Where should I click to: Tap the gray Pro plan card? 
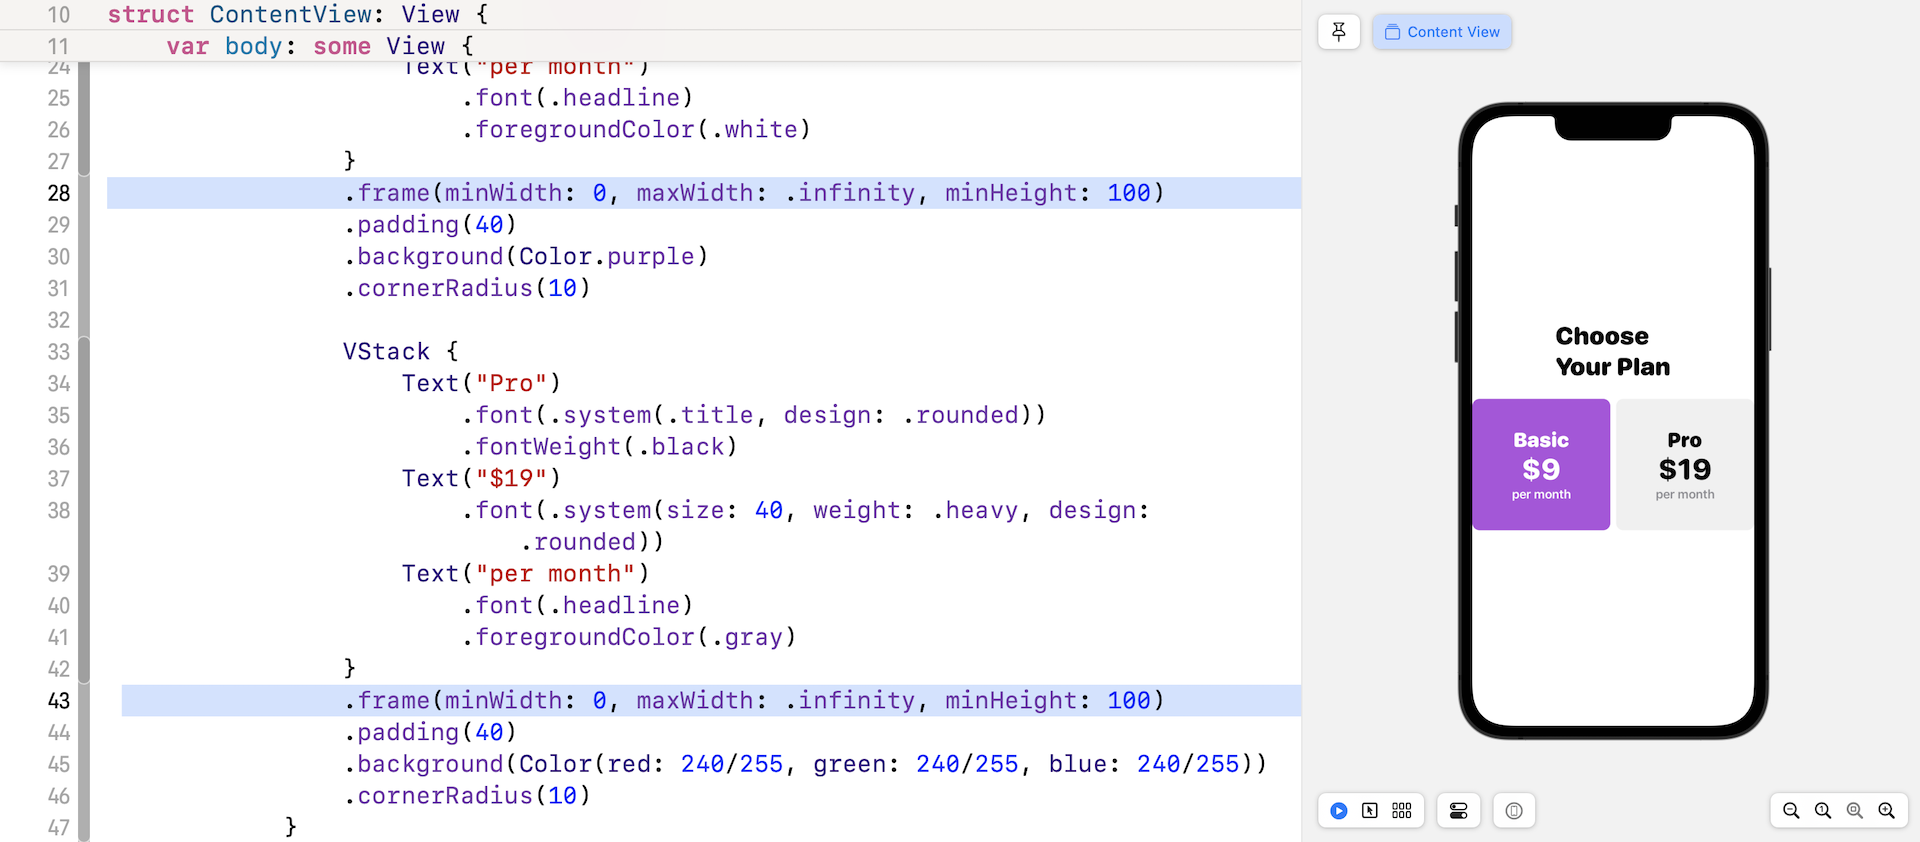pyautogui.click(x=1684, y=465)
